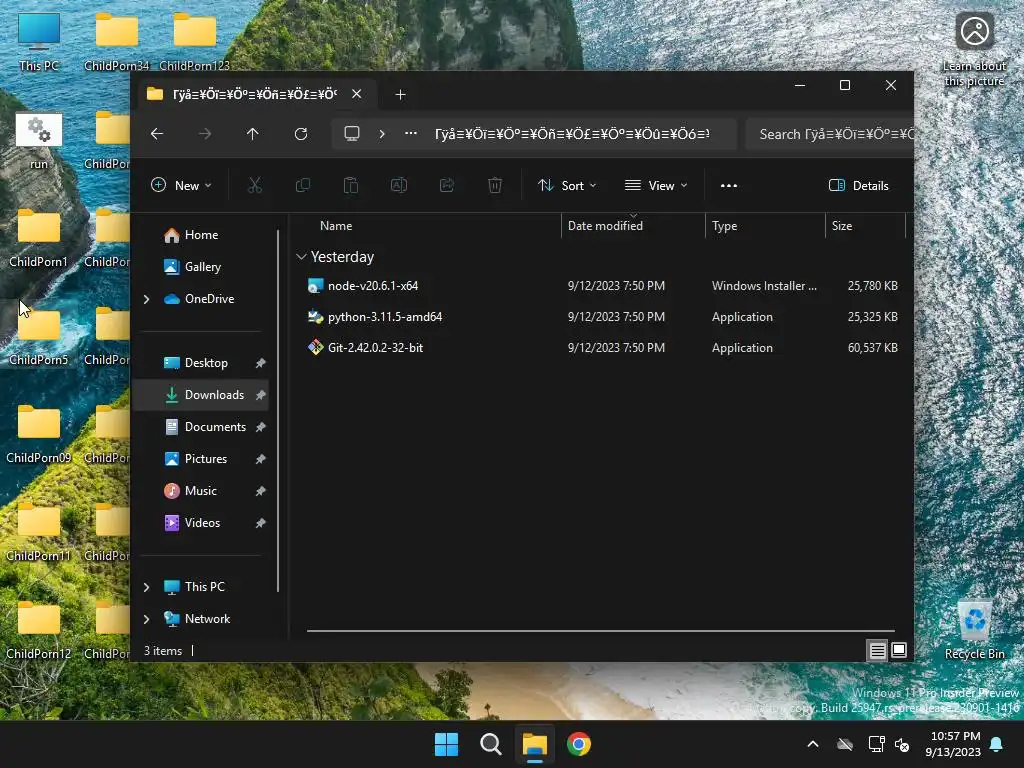The width and height of the screenshot is (1024, 768).
Task: Open the New item dropdown
Action: [181, 185]
